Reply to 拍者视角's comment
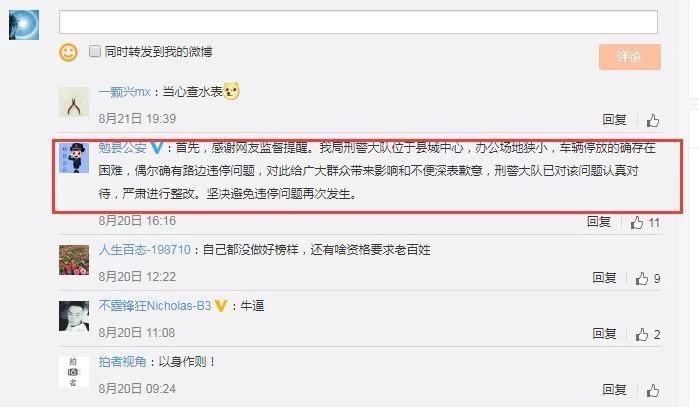The width and height of the screenshot is (699, 407). tap(614, 390)
